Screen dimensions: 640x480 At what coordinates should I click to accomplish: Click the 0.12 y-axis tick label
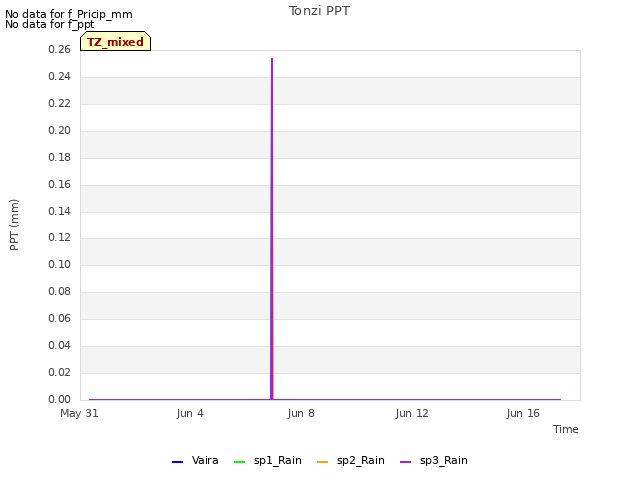[x=60, y=237]
